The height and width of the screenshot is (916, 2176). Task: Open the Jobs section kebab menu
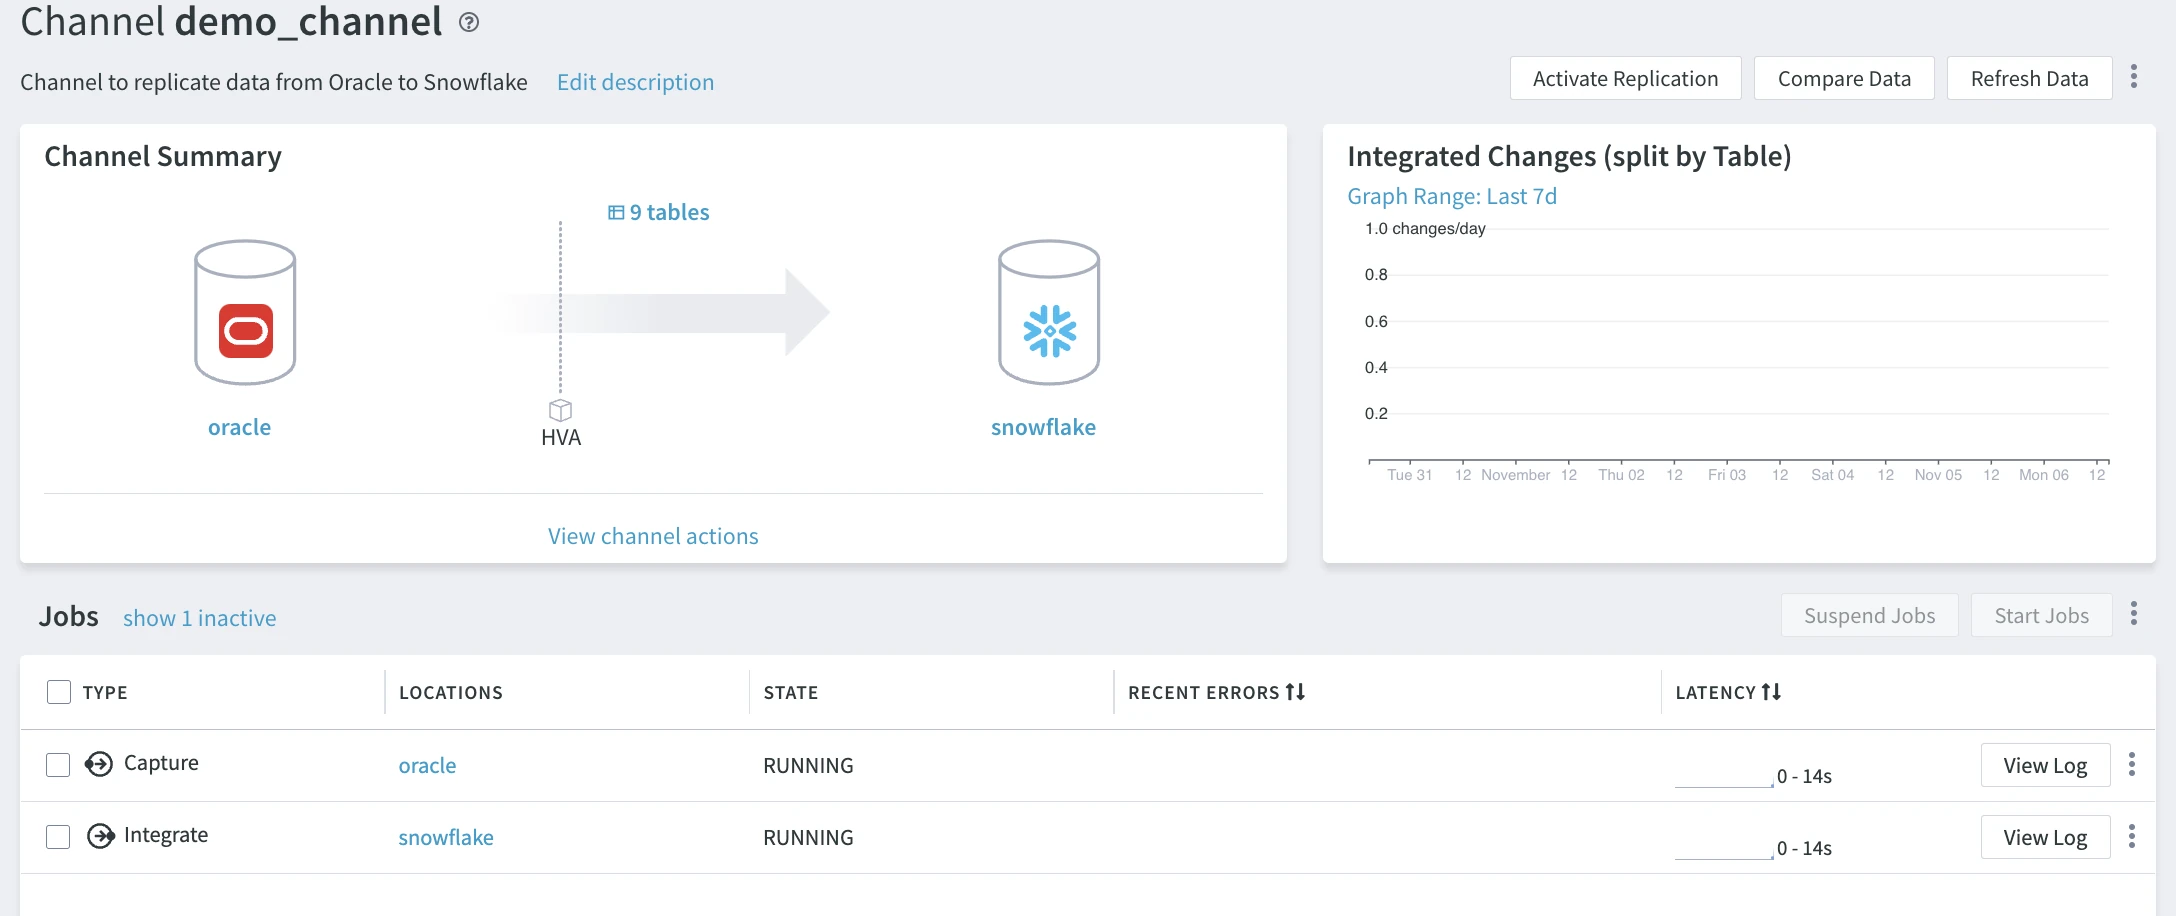2134,614
